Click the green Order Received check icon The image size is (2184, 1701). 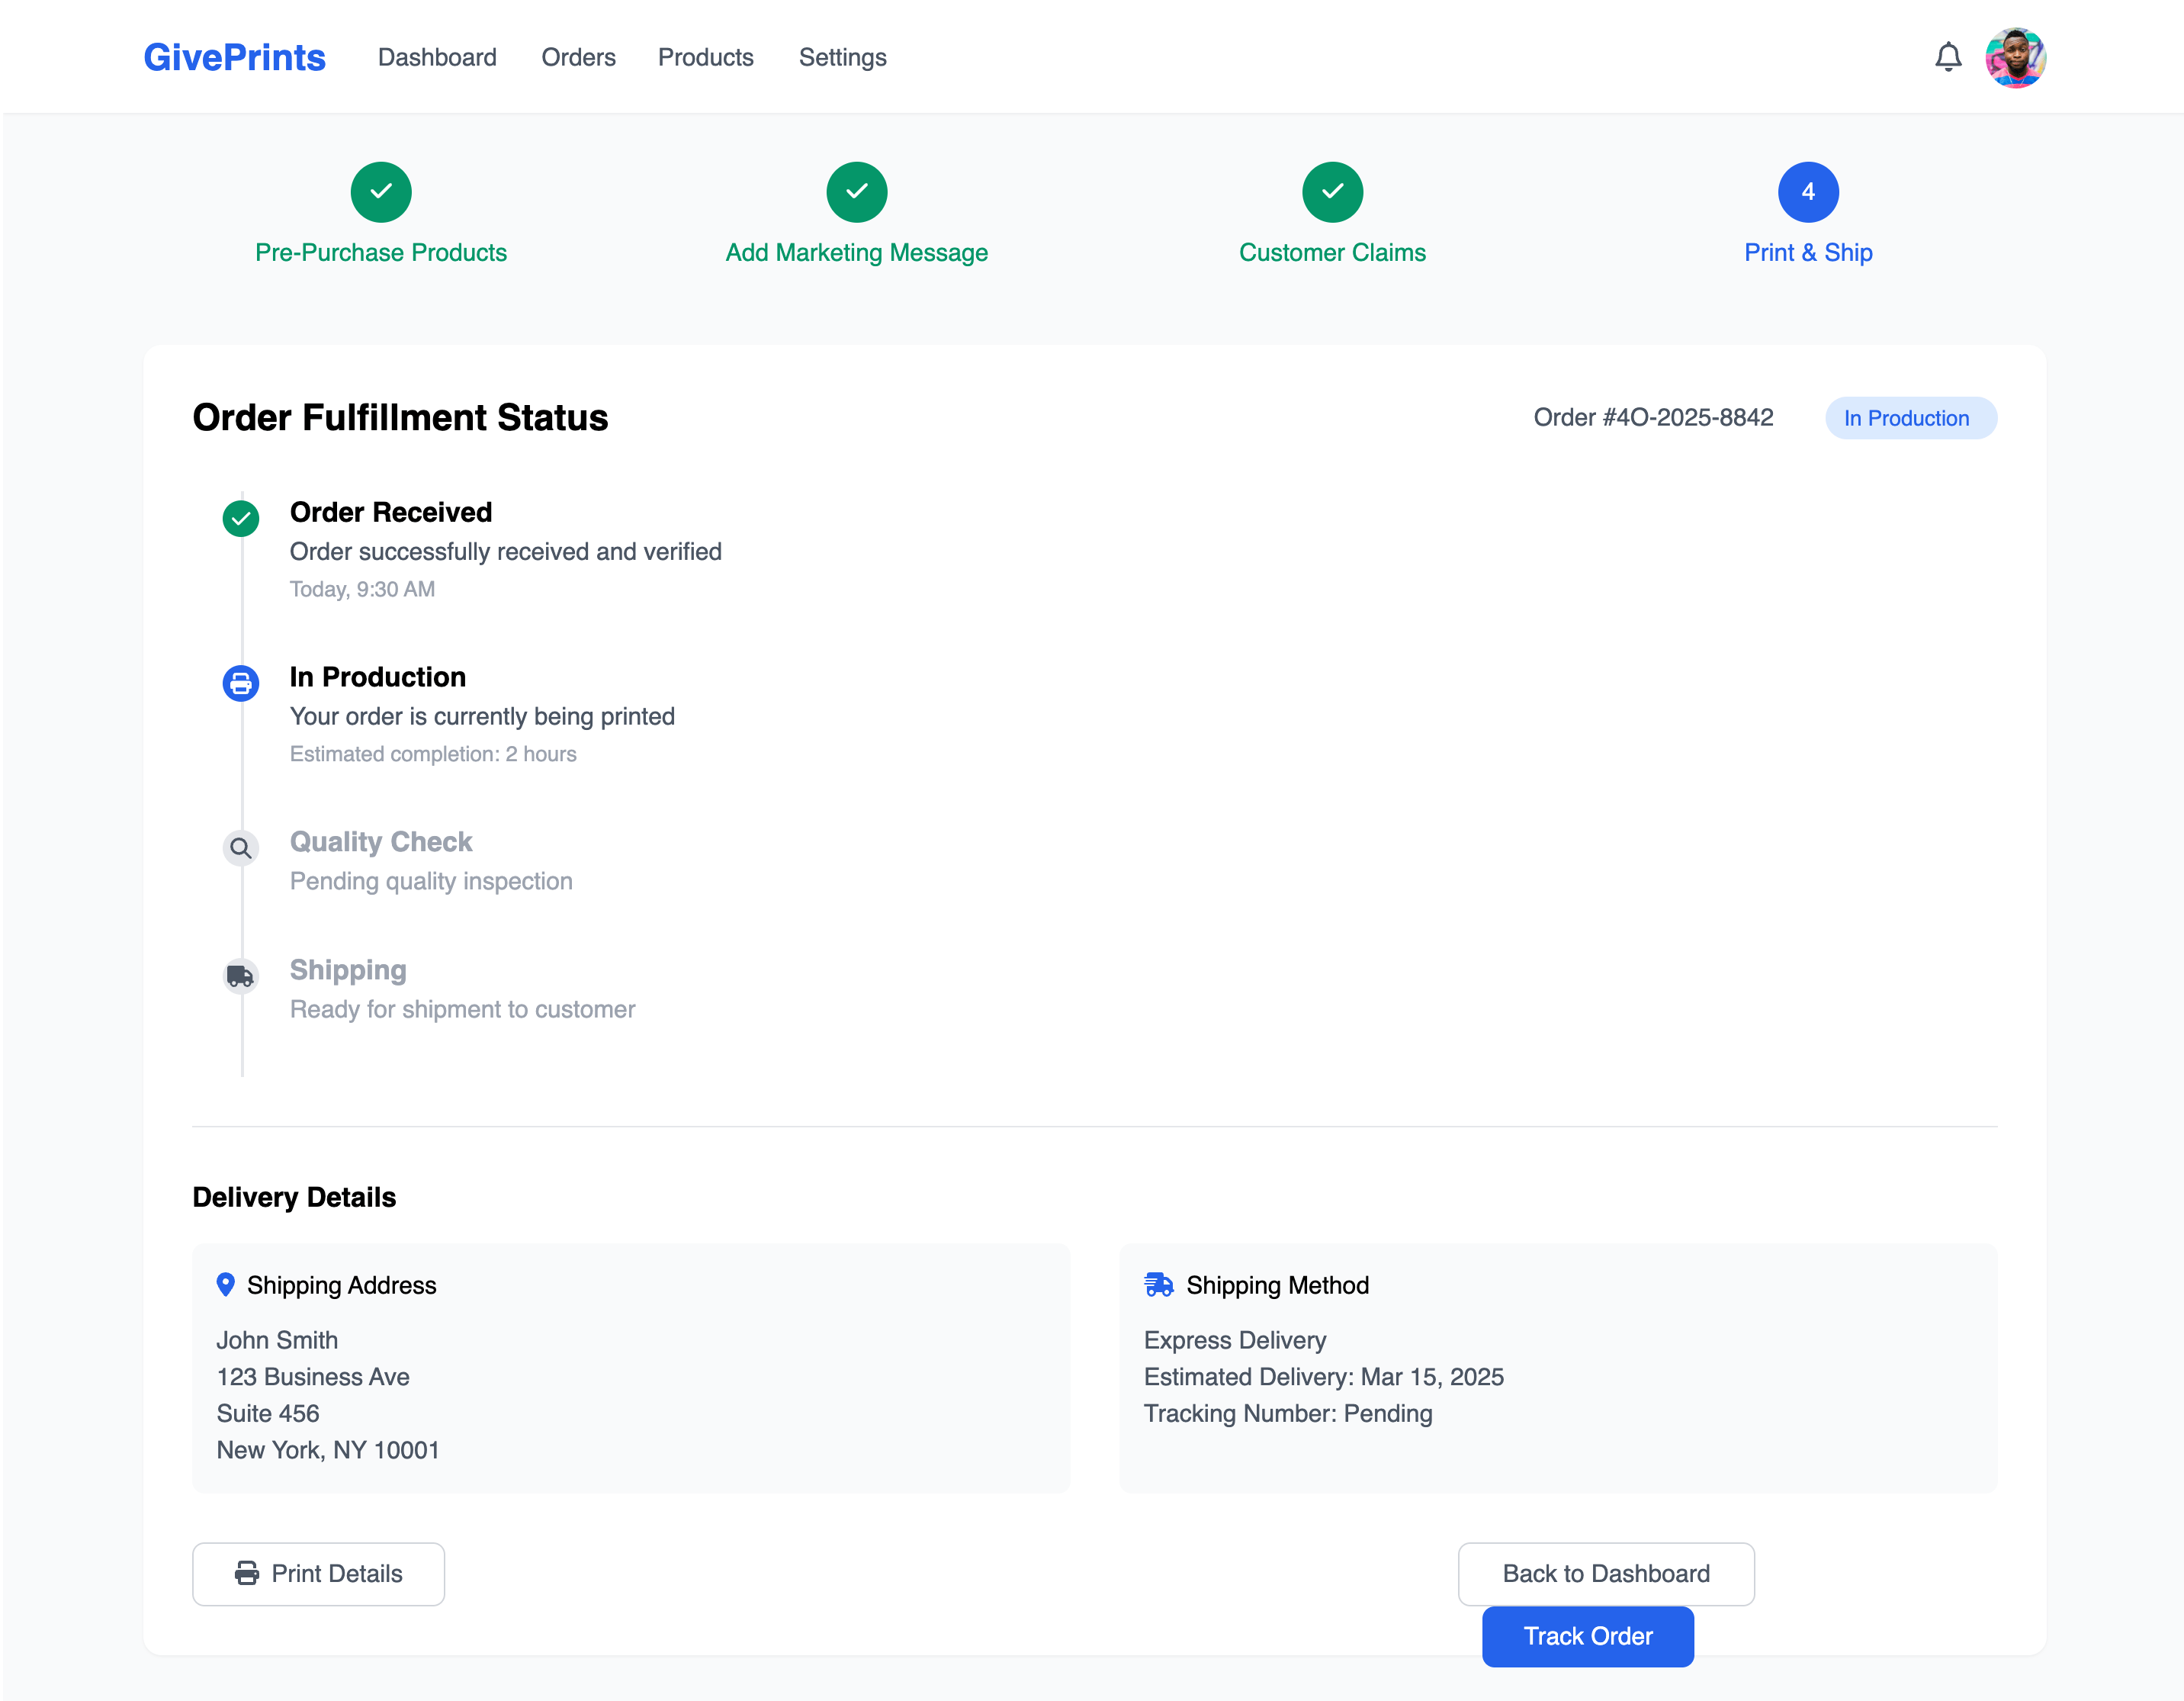pos(241,518)
